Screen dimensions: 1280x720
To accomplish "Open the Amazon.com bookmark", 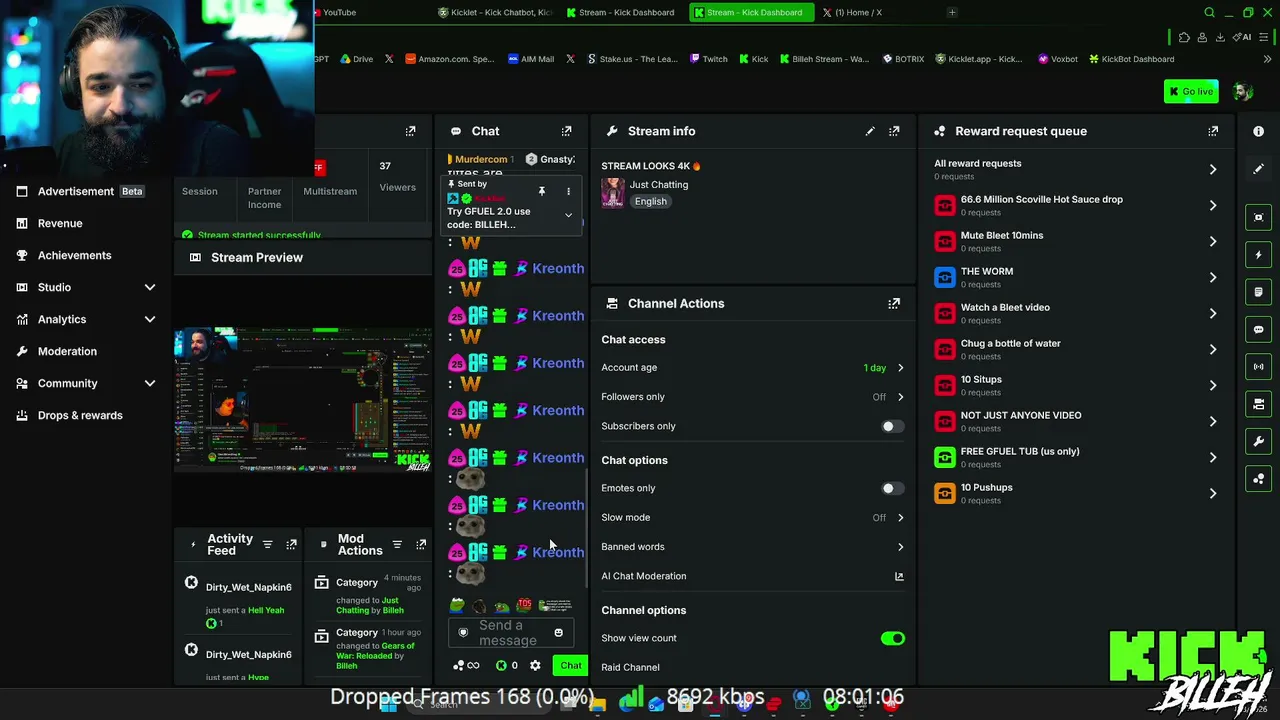I will [450, 59].
